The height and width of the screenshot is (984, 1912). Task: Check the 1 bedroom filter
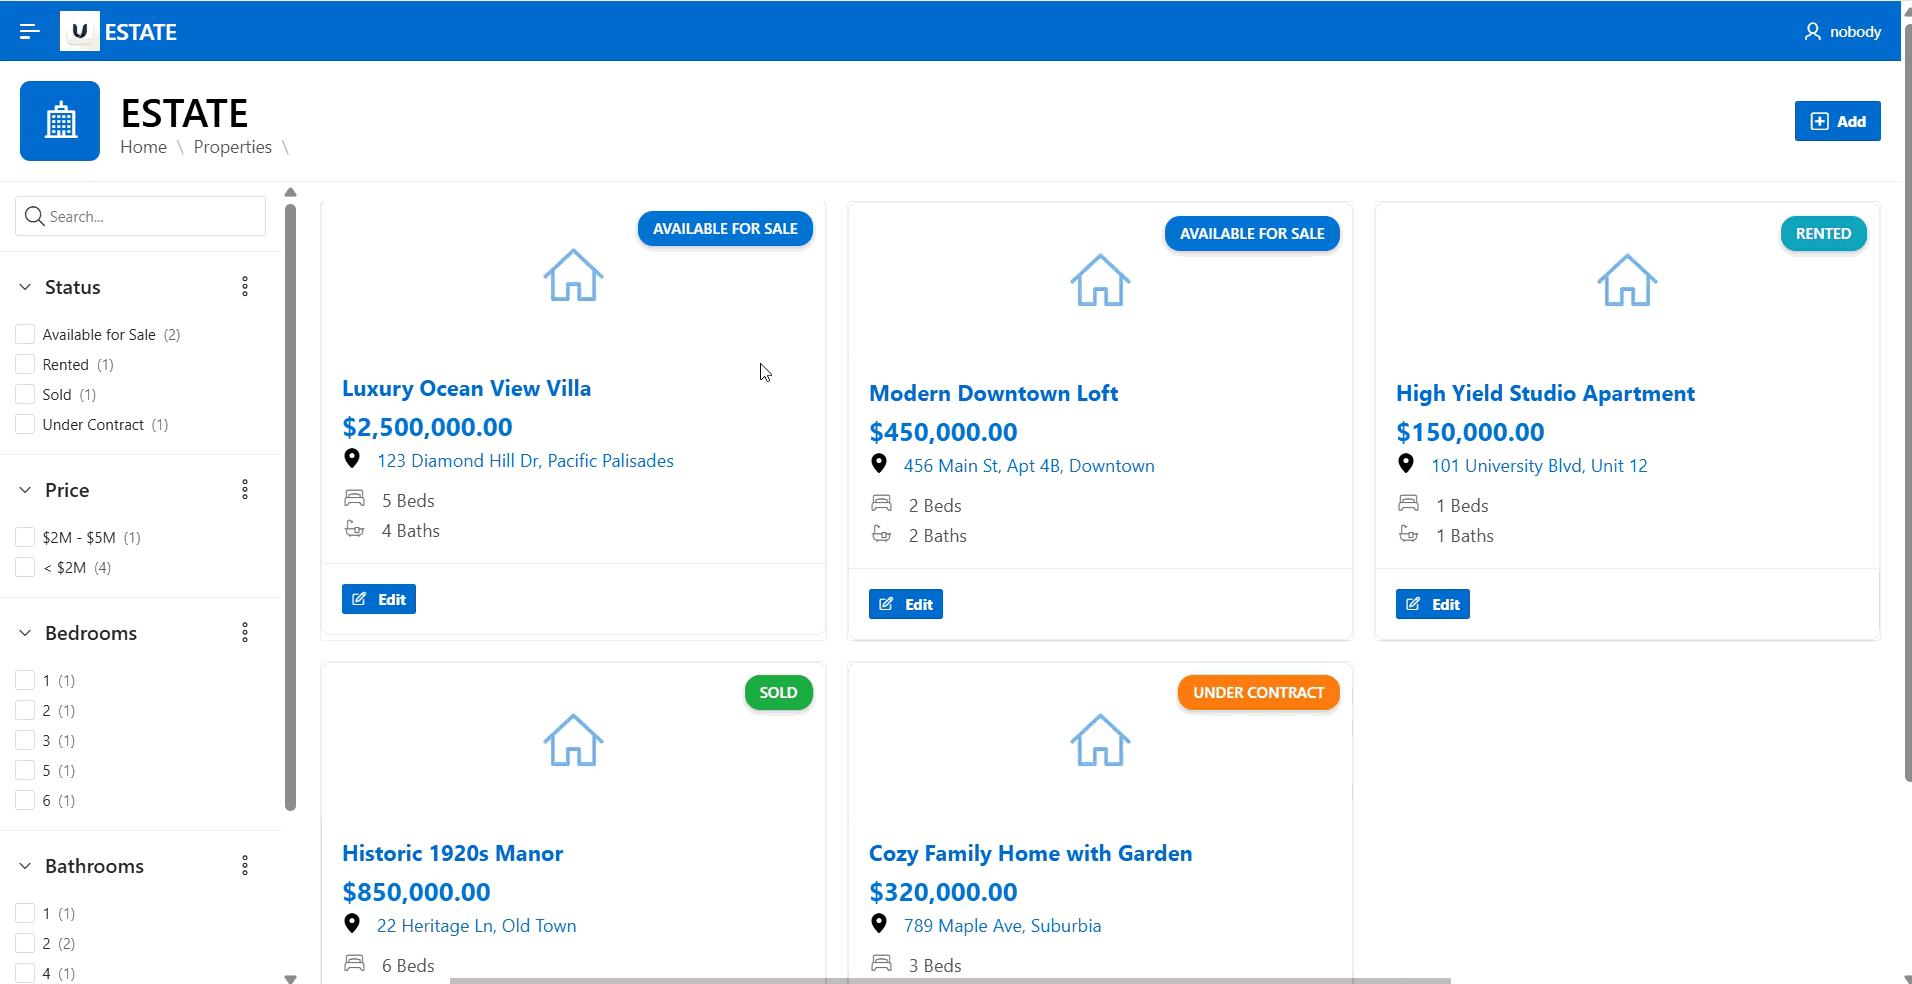[25, 680]
